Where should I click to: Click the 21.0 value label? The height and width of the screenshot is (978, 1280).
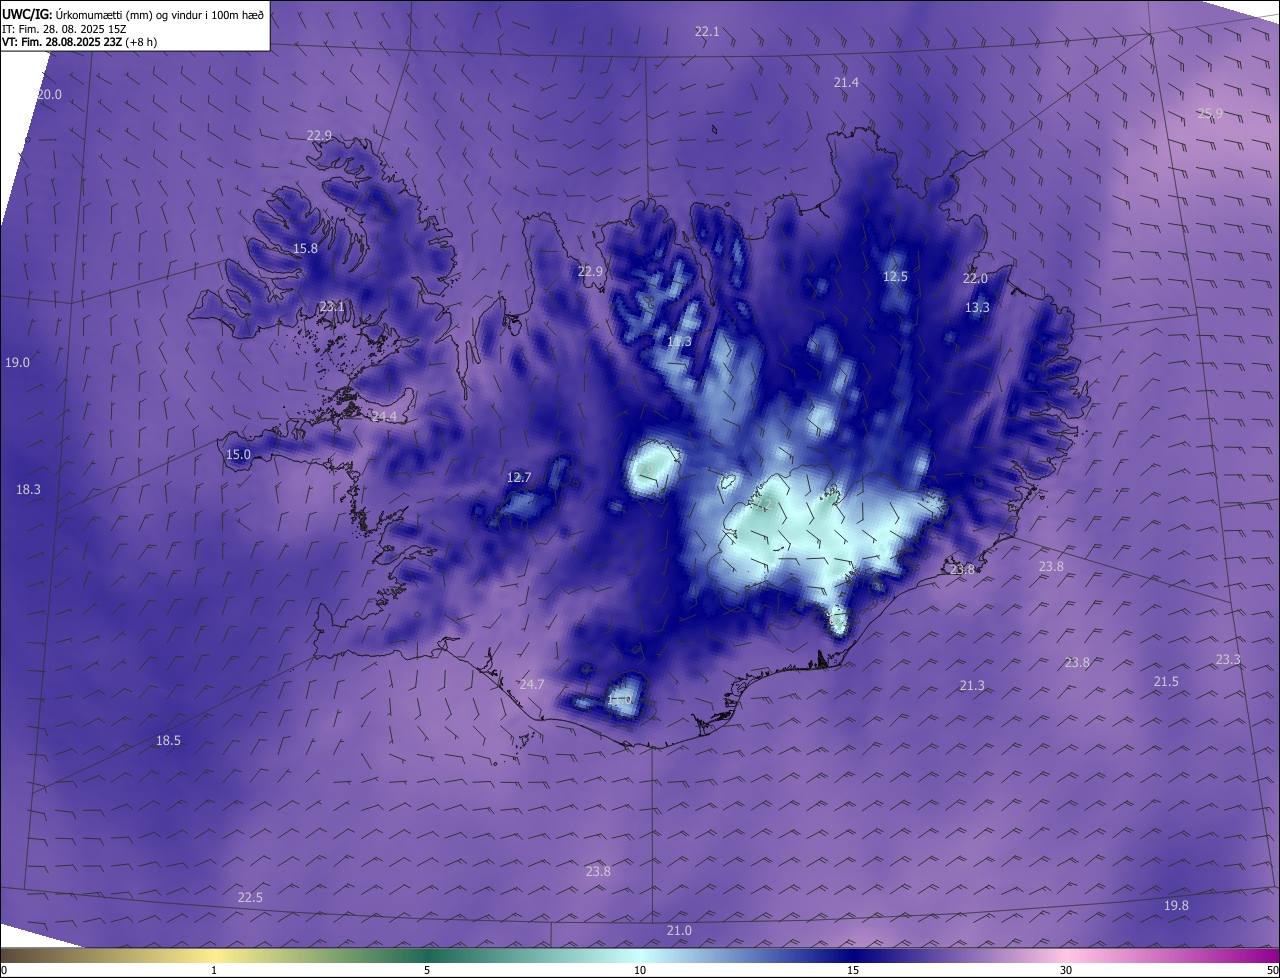click(x=679, y=930)
